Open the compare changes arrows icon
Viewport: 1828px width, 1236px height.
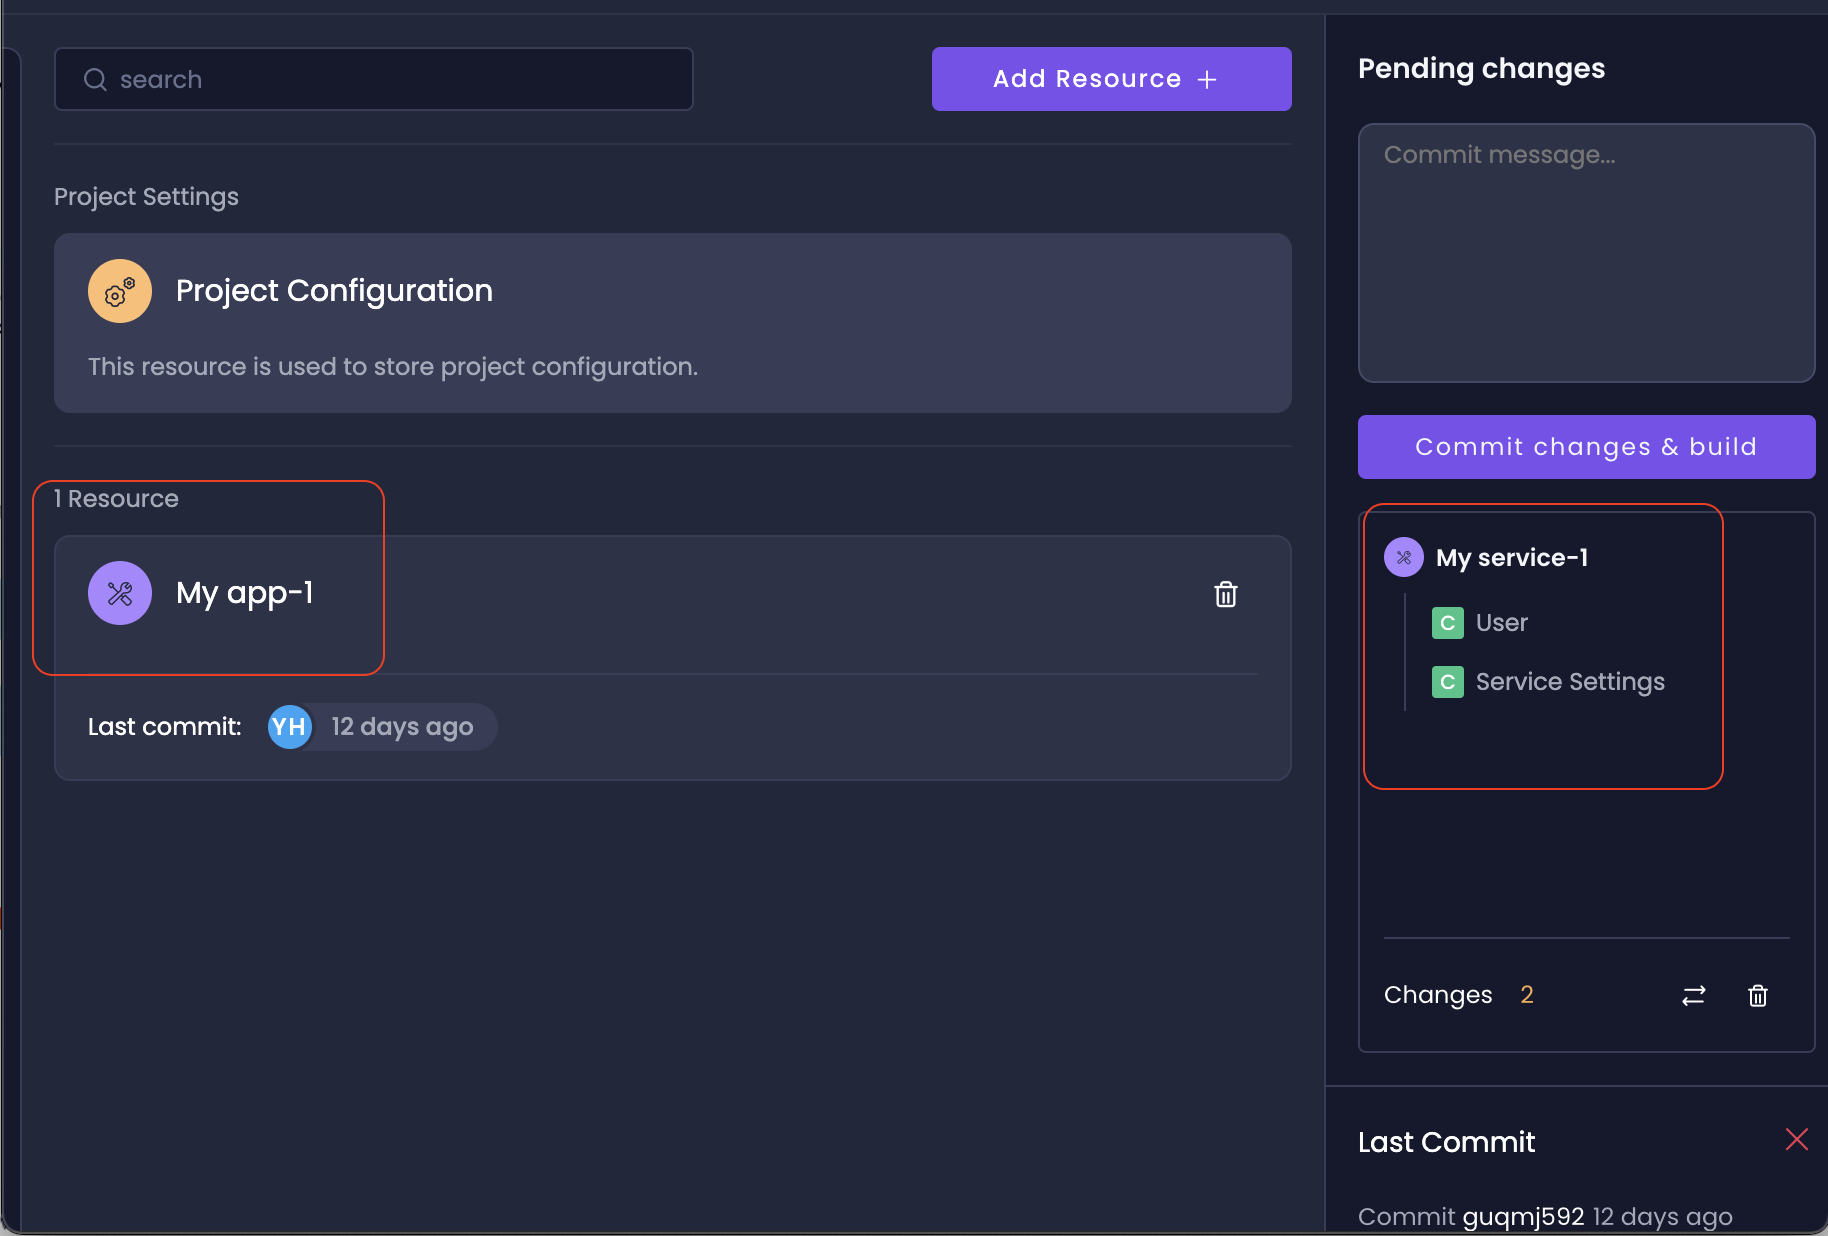click(x=1693, y=995)
